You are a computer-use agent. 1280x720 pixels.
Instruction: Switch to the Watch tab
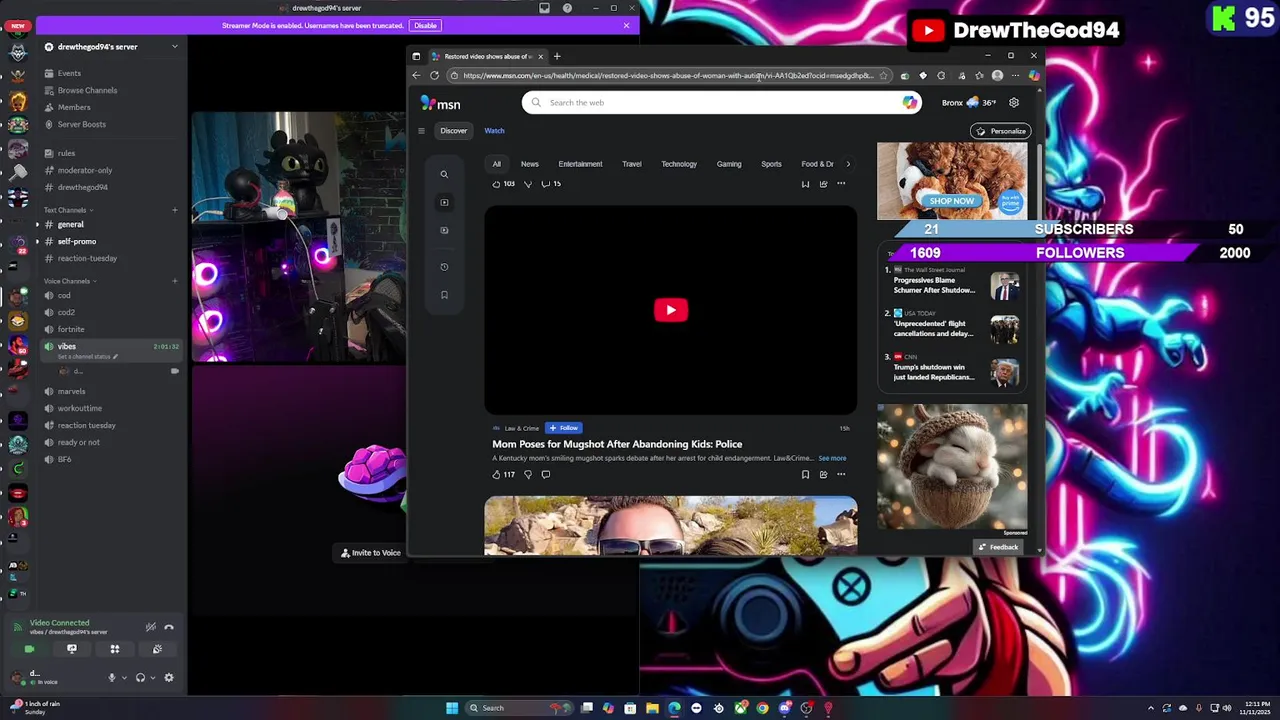(x=494, y=131)
